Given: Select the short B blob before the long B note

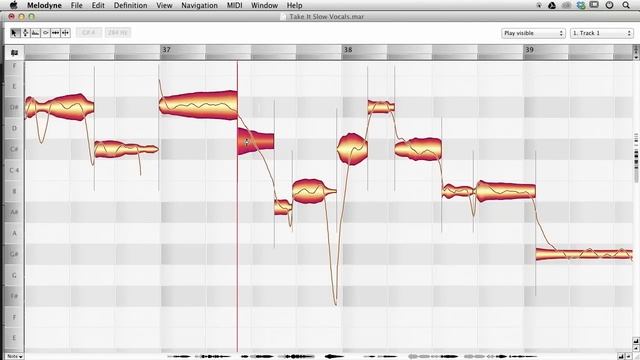Looking at the screenshot, I should [x=458, y=191].
